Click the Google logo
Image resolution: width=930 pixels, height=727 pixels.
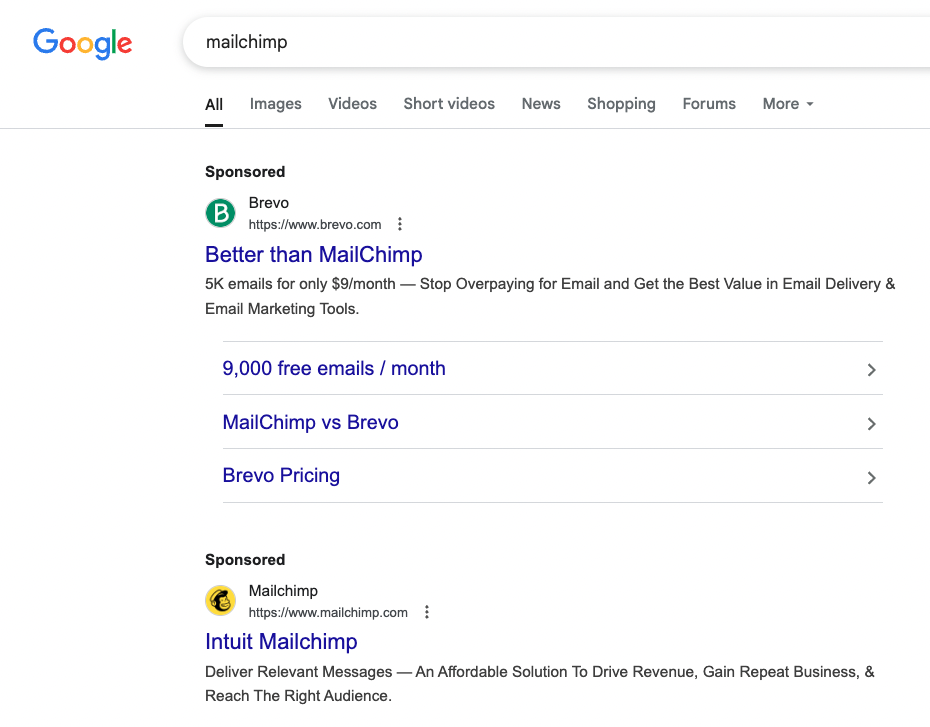(x=82, y=43)
